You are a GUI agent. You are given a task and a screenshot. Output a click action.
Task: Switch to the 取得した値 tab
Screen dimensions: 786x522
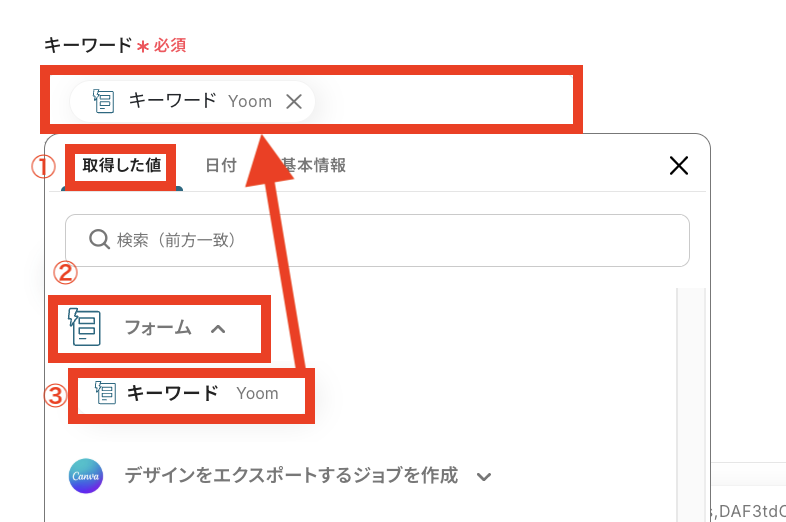point(121,165)
